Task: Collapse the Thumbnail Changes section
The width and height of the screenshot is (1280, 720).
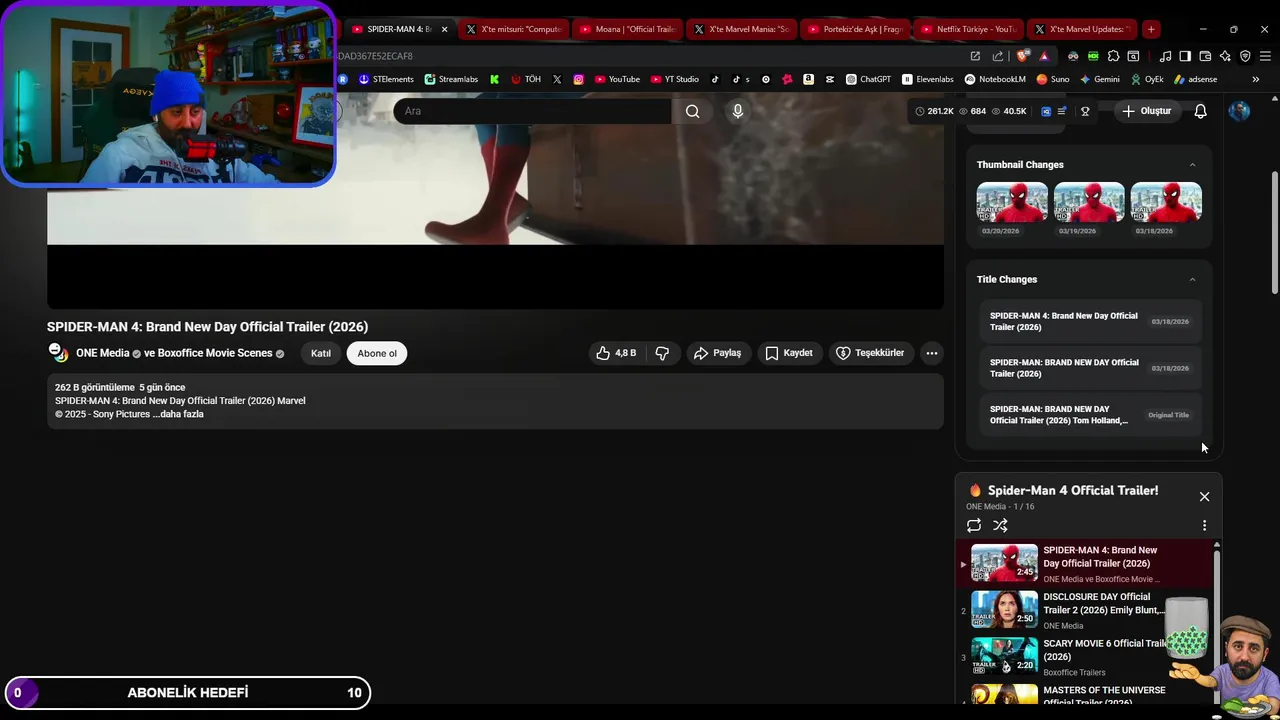Action: point(1192,165)
